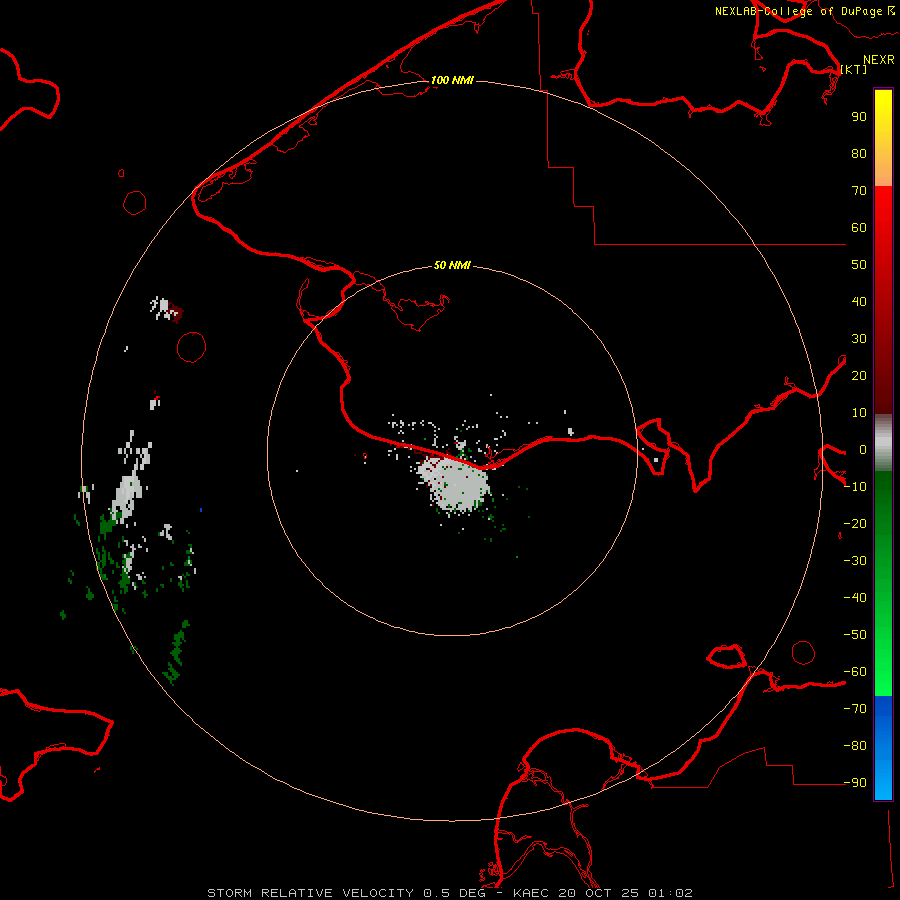Click the green elongated echo streak in southwest

pos(175,653)
